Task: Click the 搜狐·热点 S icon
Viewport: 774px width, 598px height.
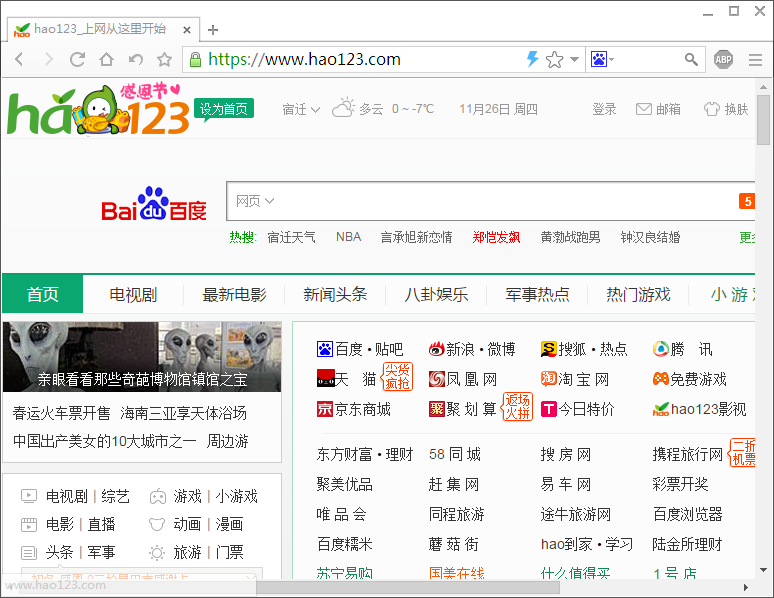Action: point(549,349)
